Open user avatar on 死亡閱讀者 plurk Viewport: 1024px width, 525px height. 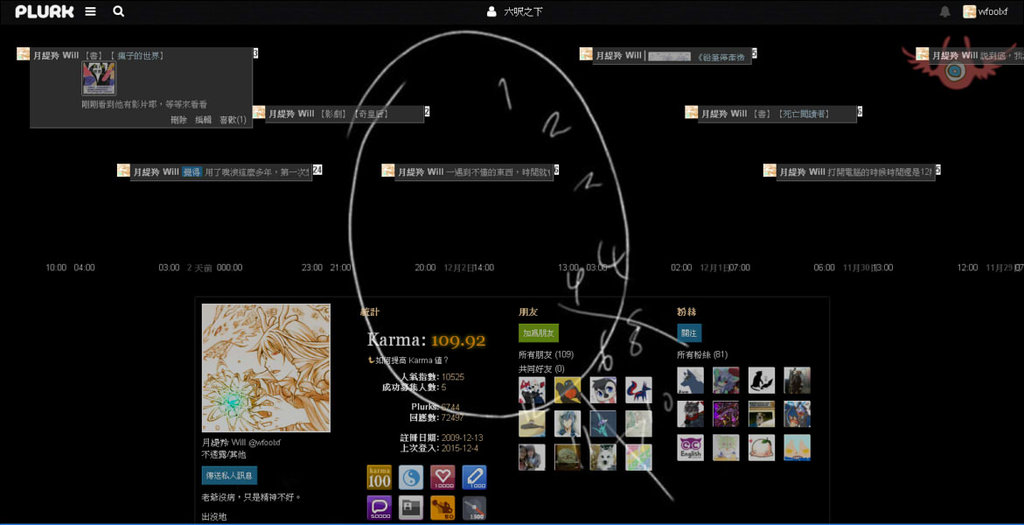[691, 112]
